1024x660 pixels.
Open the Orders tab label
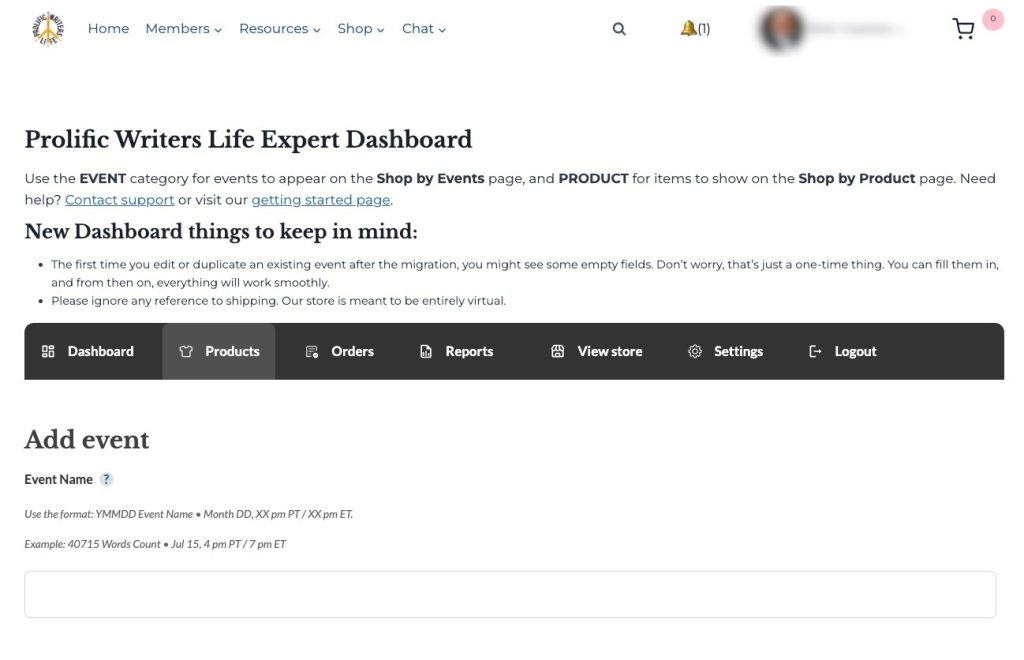click(x=352, y=351)
